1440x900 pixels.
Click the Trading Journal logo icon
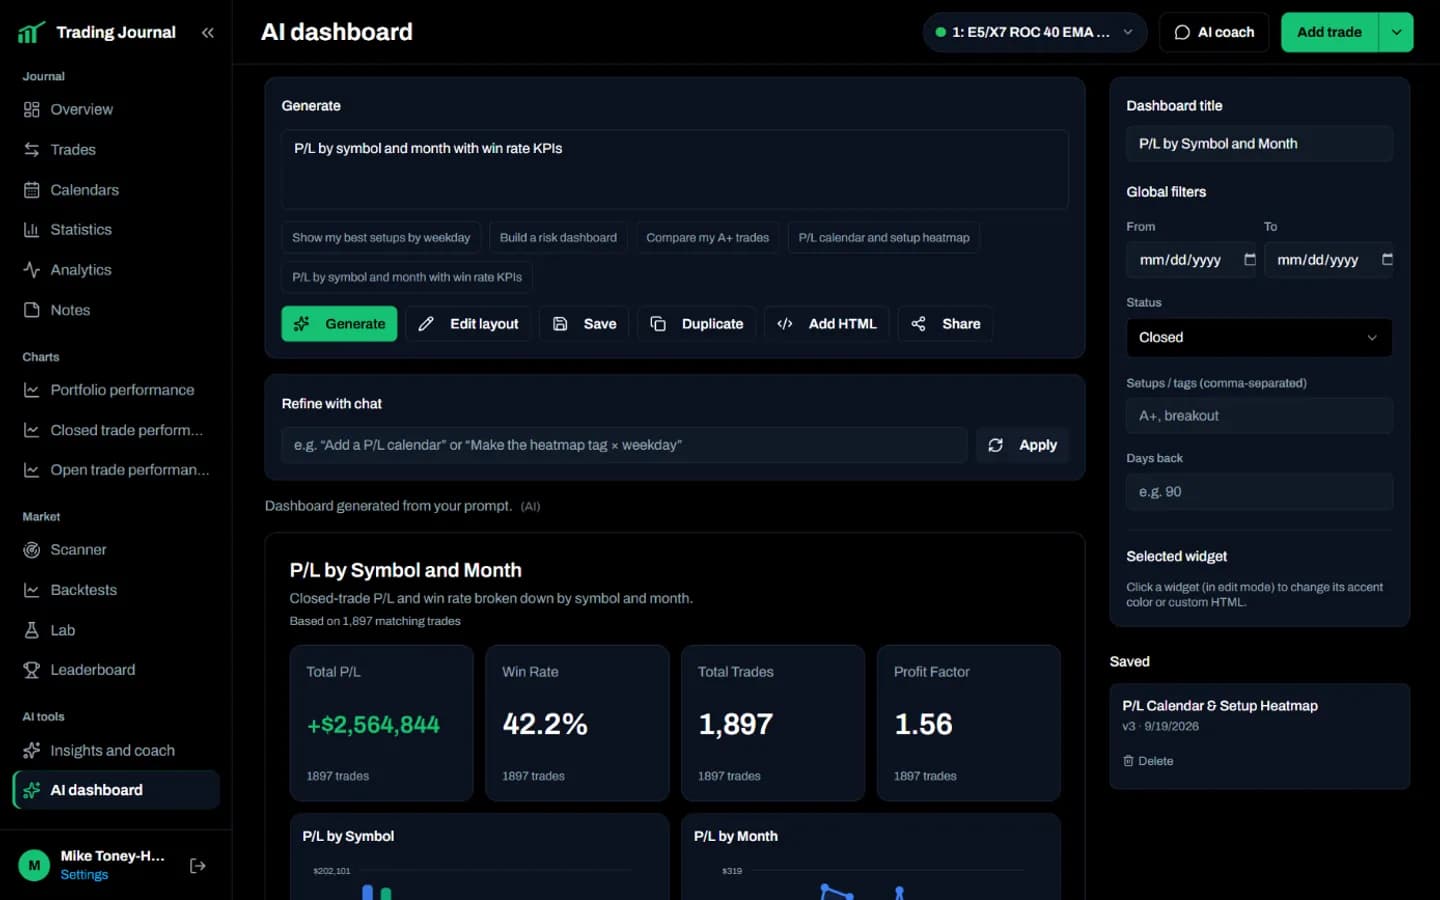(x=31, y=33)
